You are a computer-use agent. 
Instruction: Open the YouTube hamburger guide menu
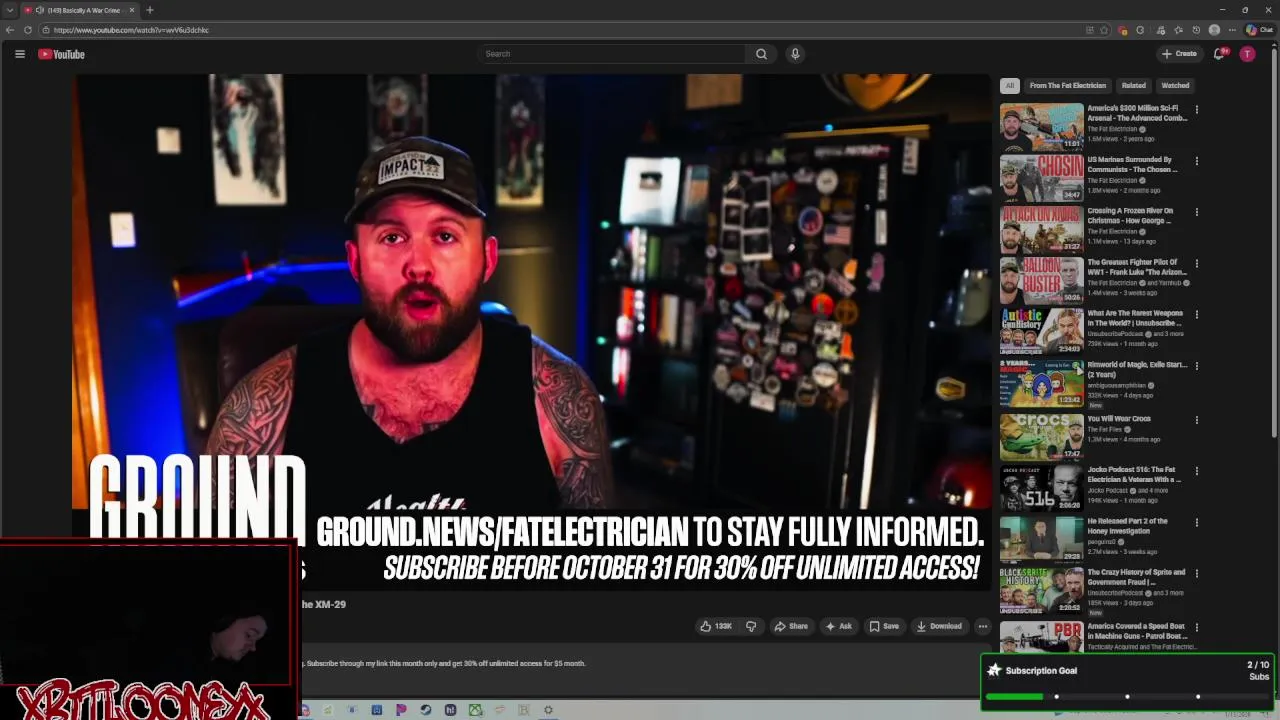(x=19, y=54)
